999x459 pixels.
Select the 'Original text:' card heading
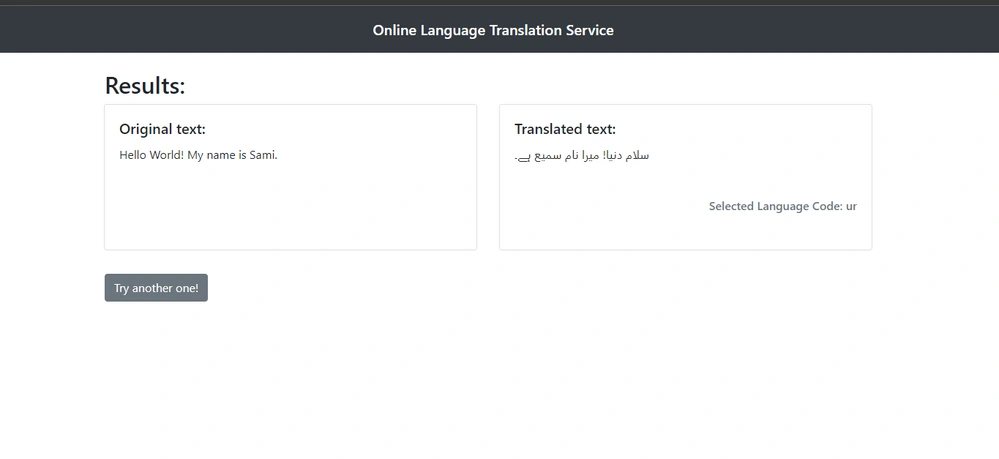162,129
